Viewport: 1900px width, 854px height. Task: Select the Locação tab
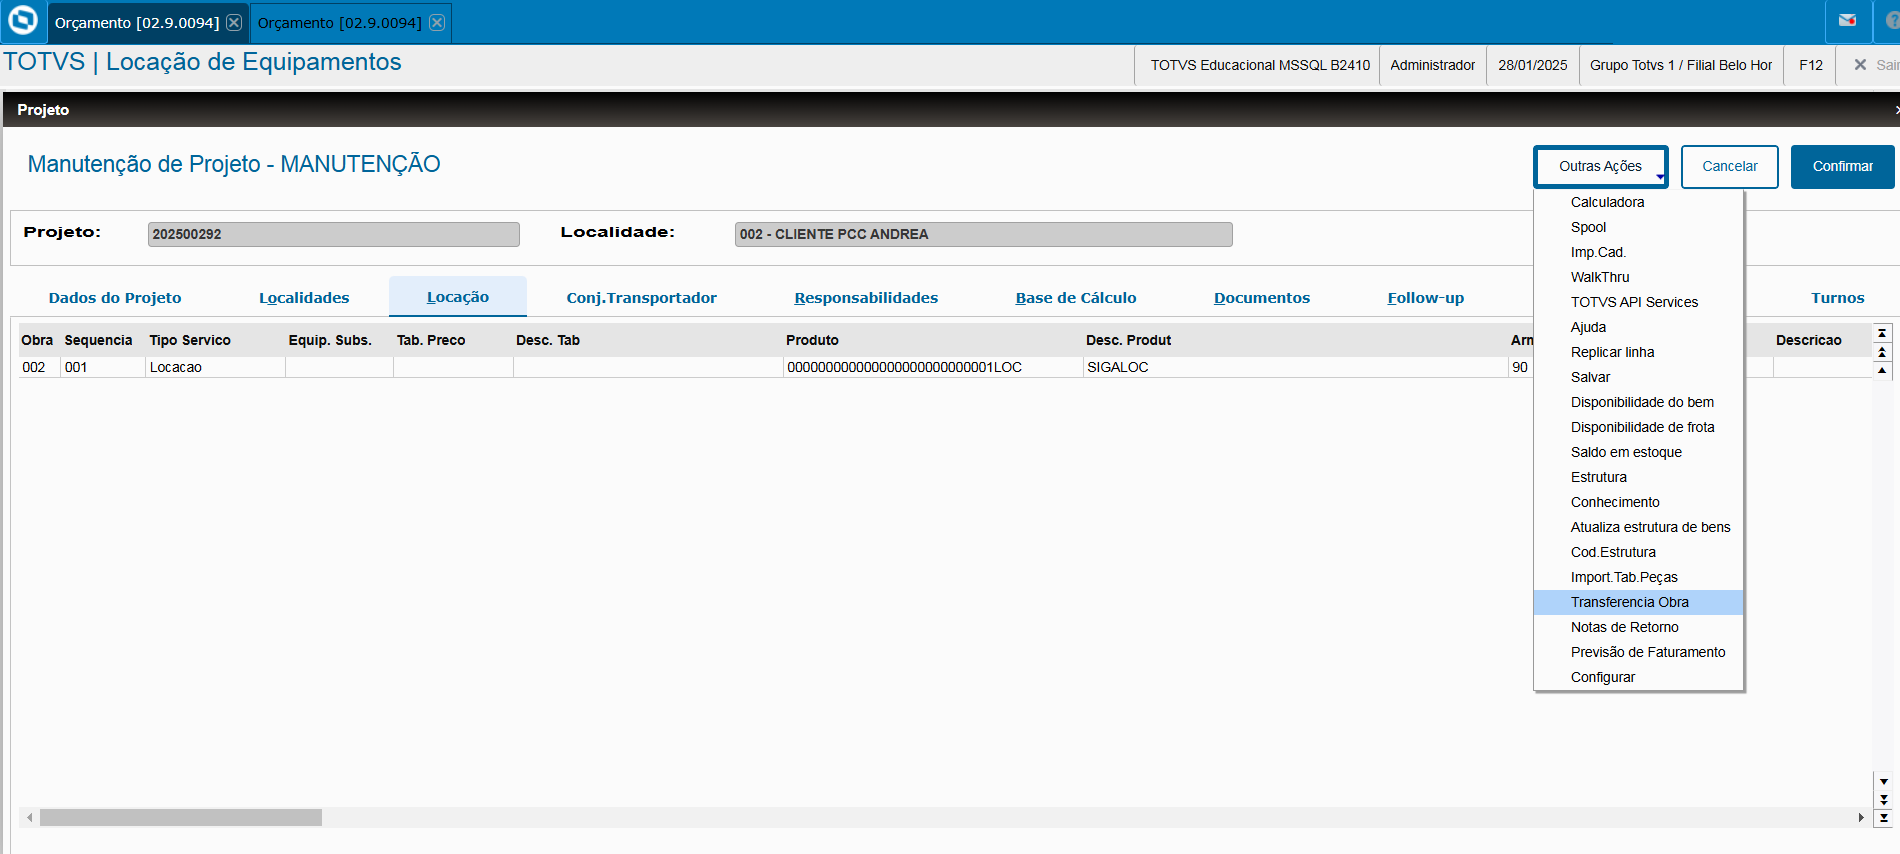(x=458, y=297)
